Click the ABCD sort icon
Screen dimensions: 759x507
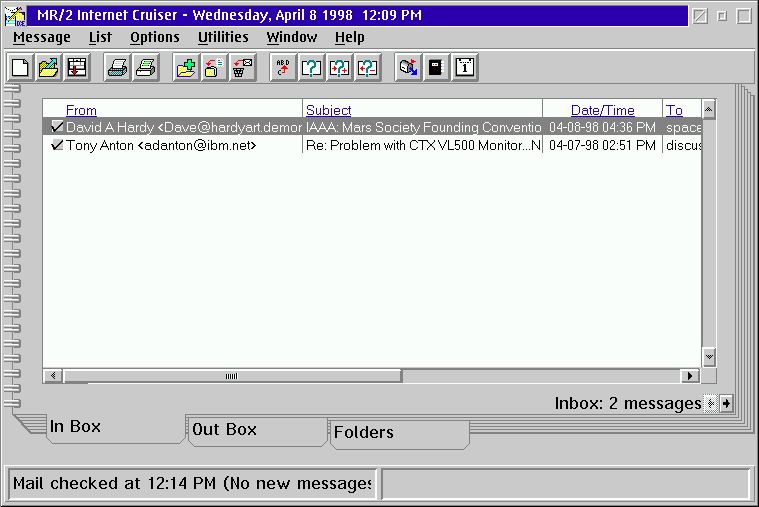(283, 67)
